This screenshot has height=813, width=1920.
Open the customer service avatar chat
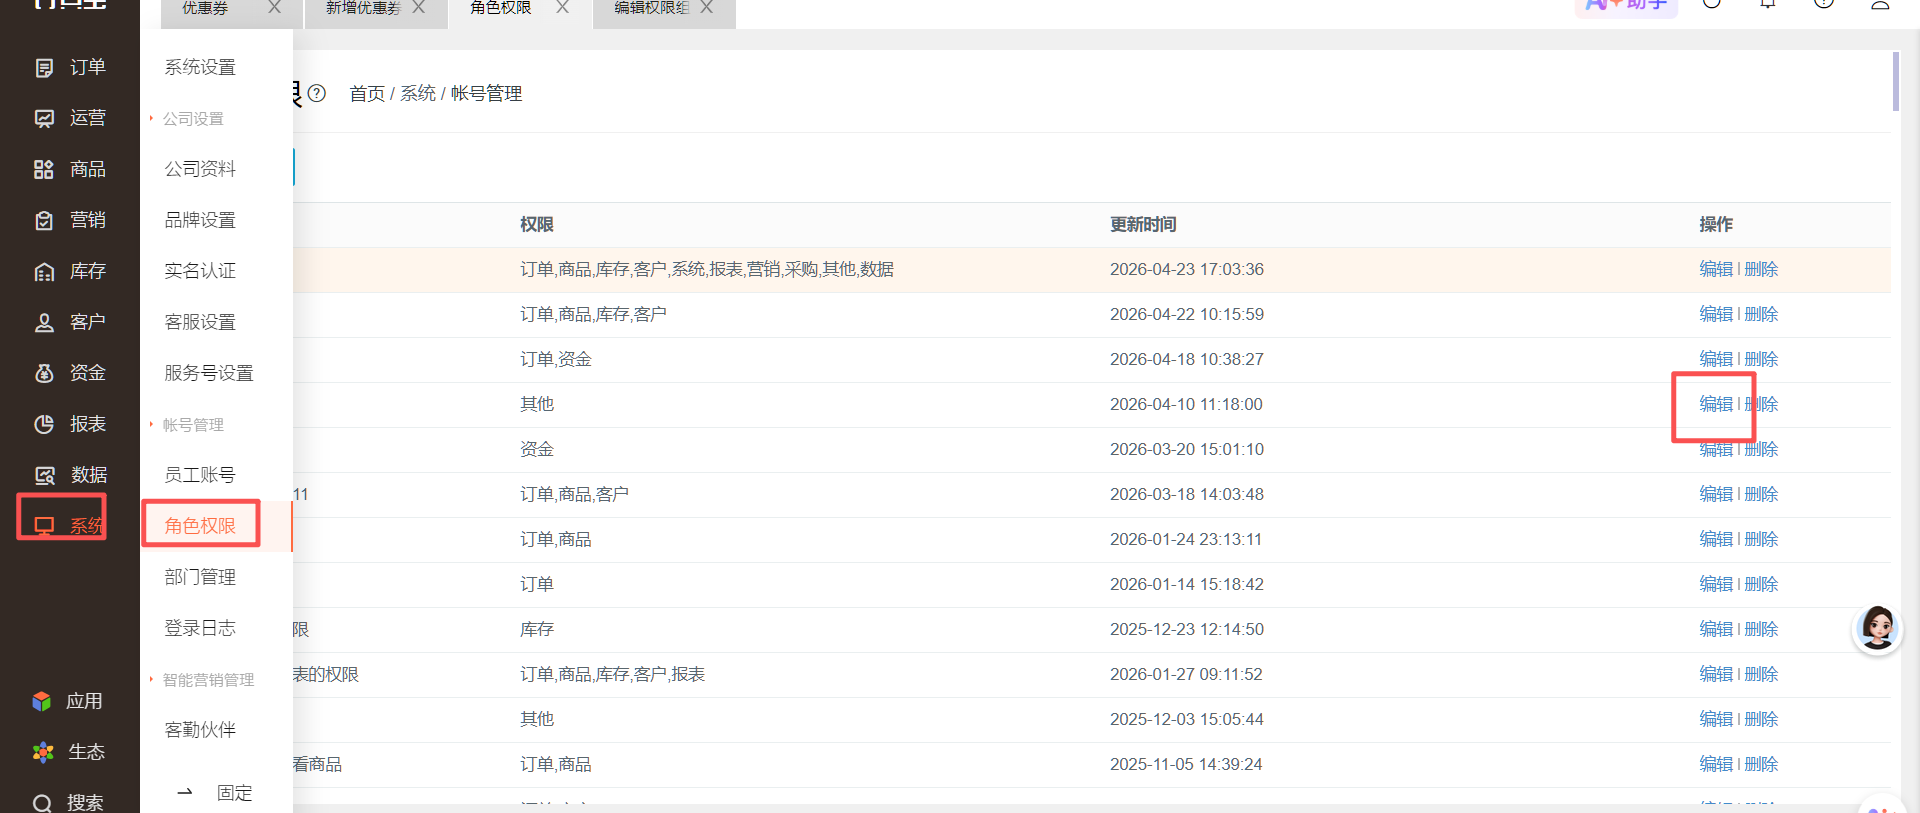(x=1877, y=629)
